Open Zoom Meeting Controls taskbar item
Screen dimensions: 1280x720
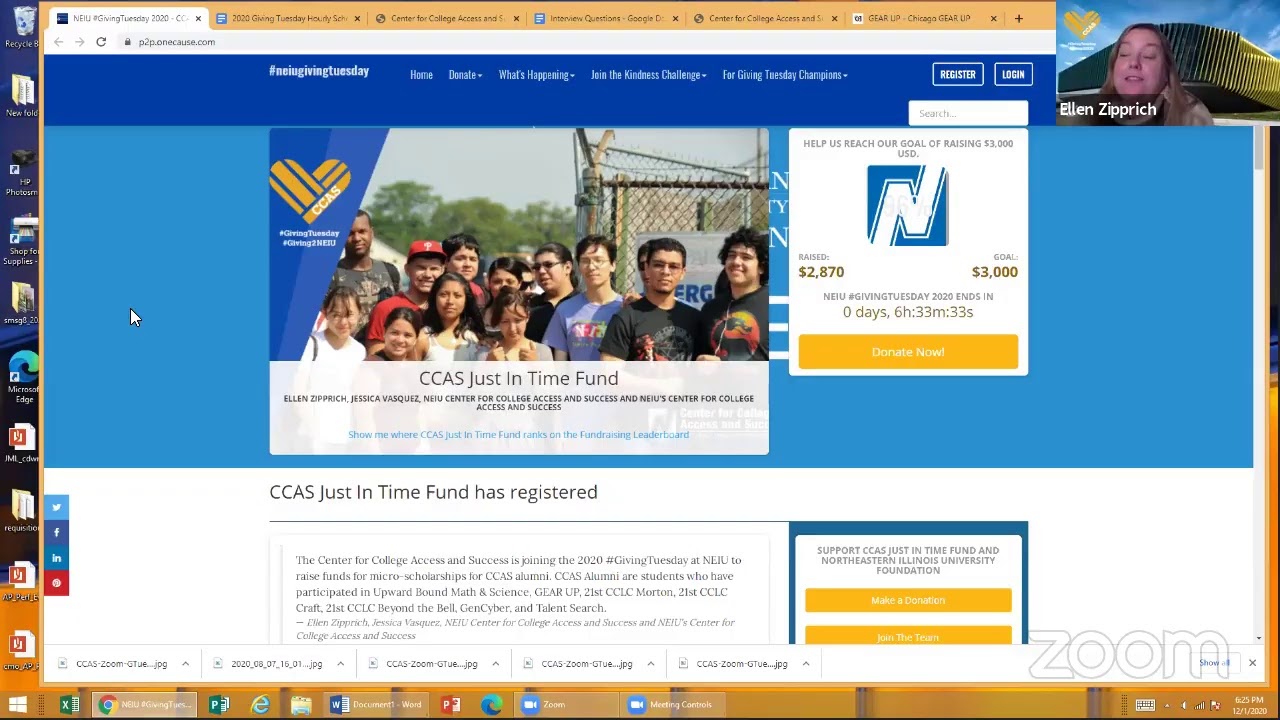point(671,705)
